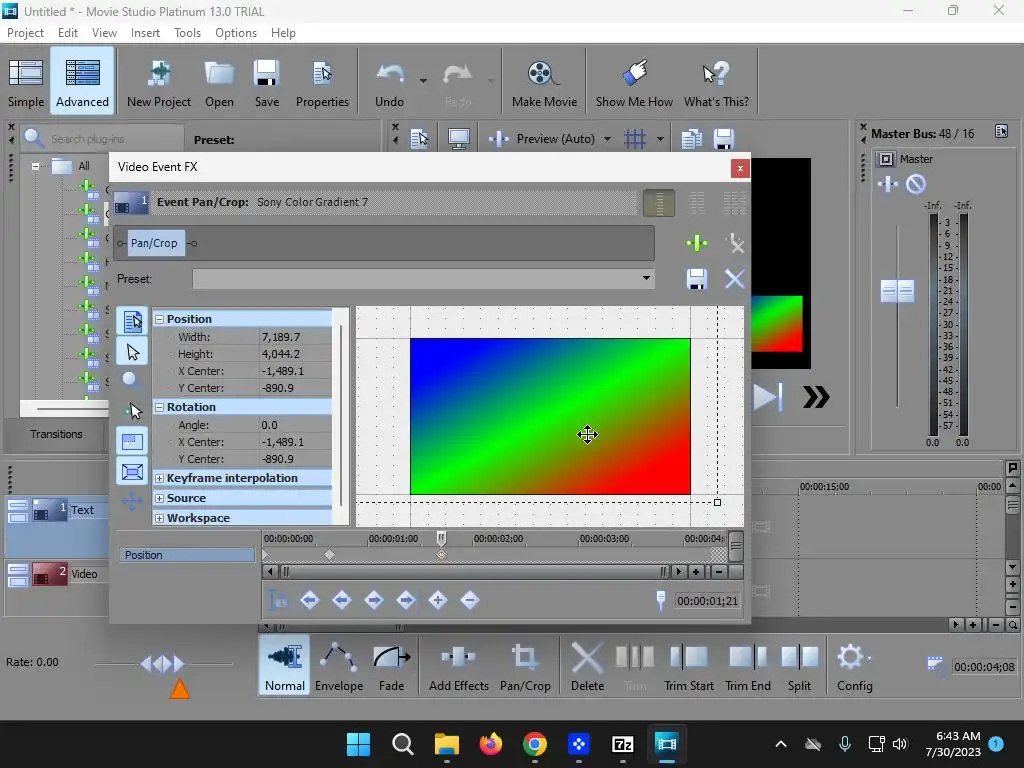The height and width of the screenshot is (768, 1024).
Task: Undo the last action
Action: click(x=390, y=82)
